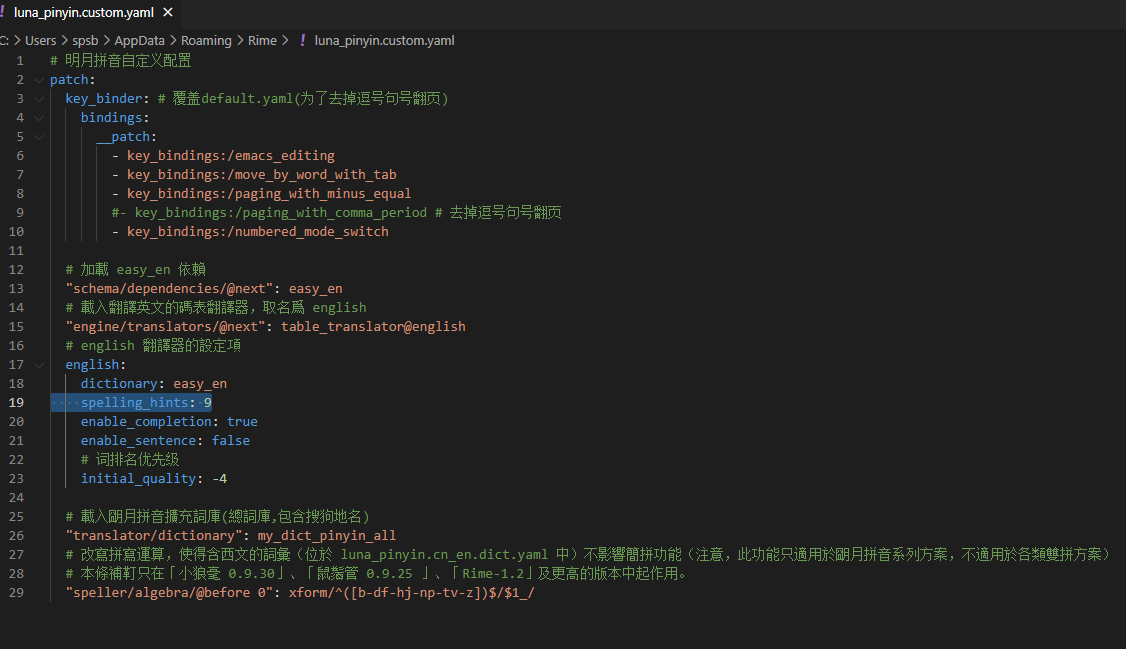
Task: Click the Users breadcrumb item
Action: coord(40,40)
